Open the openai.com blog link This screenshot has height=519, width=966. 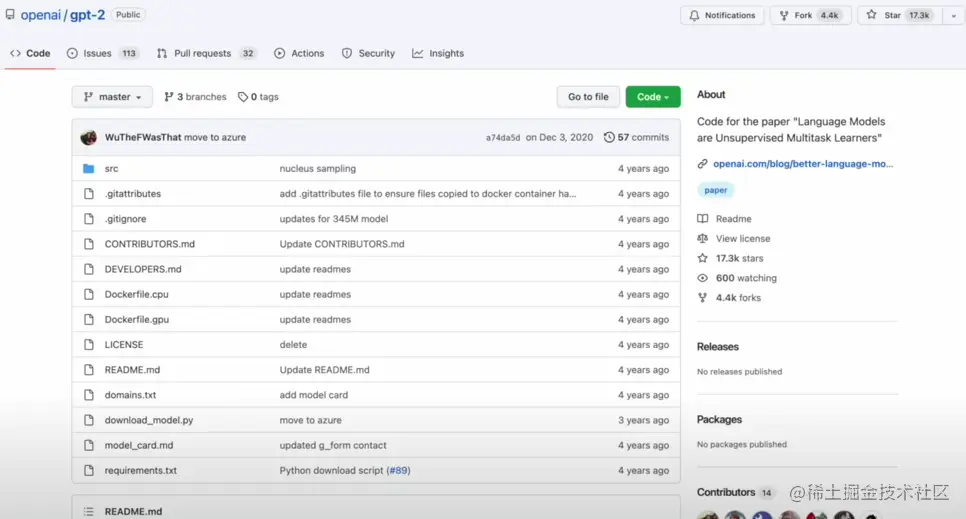803,164
